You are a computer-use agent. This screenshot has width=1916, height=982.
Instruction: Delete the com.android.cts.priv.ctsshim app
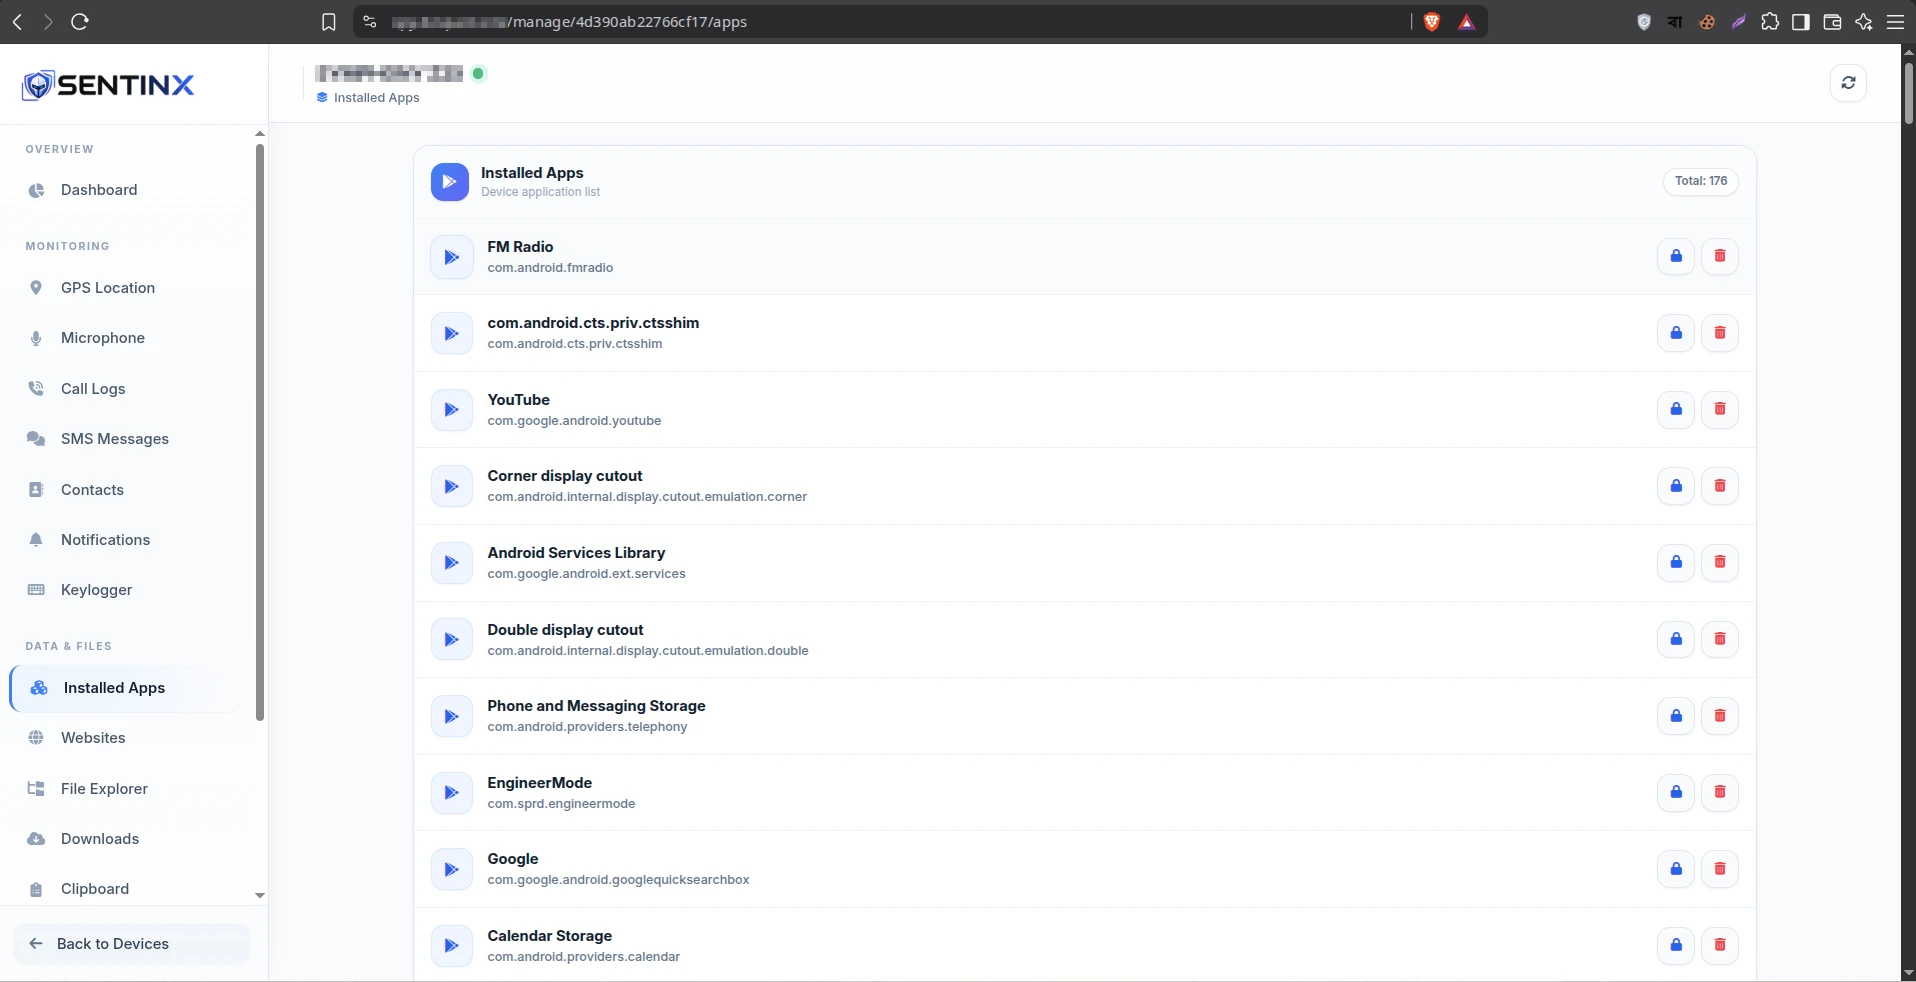(x=1720, y=333)
